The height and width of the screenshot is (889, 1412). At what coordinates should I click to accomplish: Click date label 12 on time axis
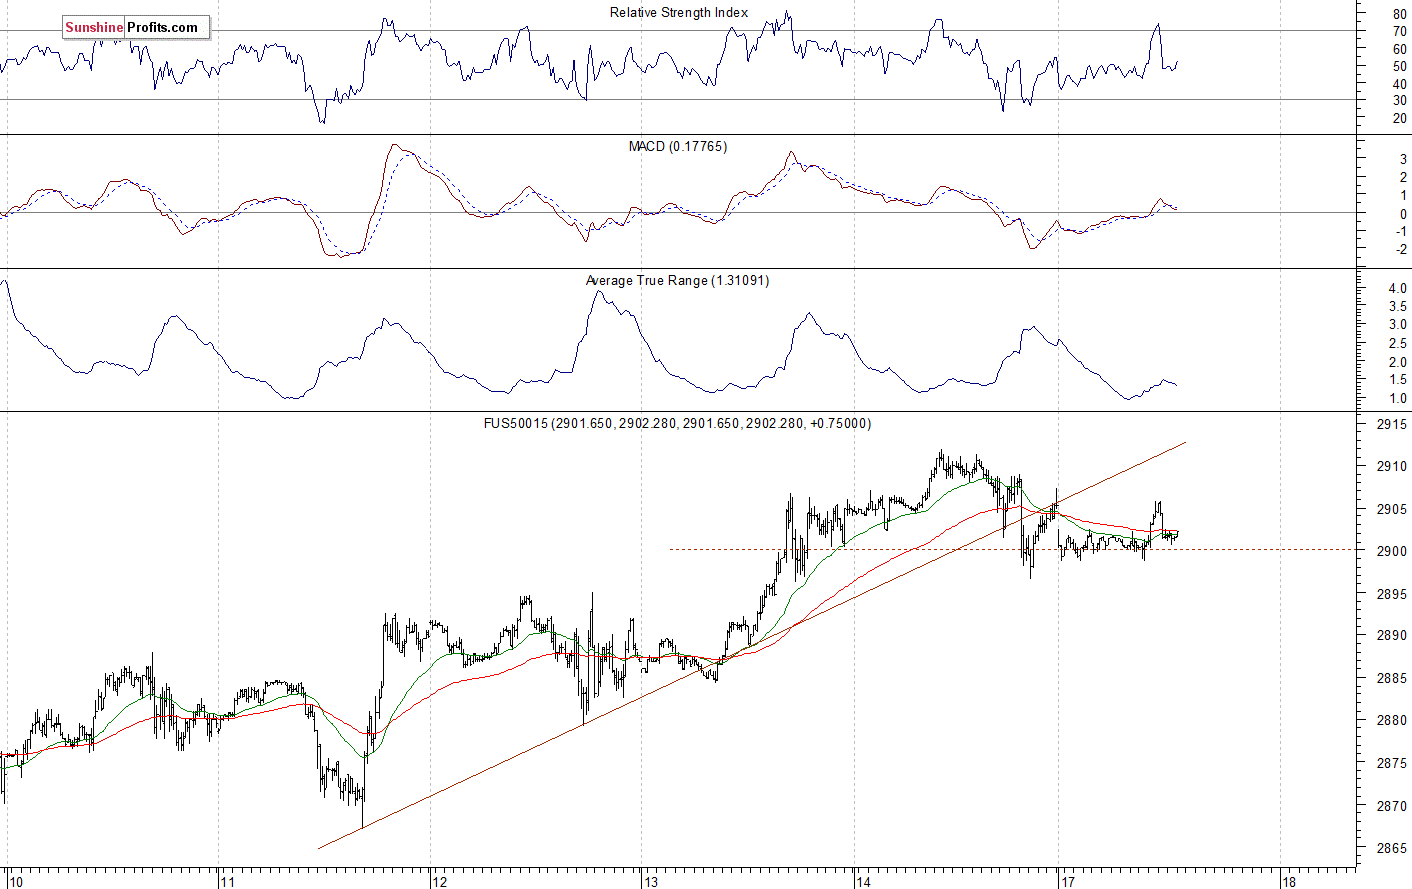(440, 882)
